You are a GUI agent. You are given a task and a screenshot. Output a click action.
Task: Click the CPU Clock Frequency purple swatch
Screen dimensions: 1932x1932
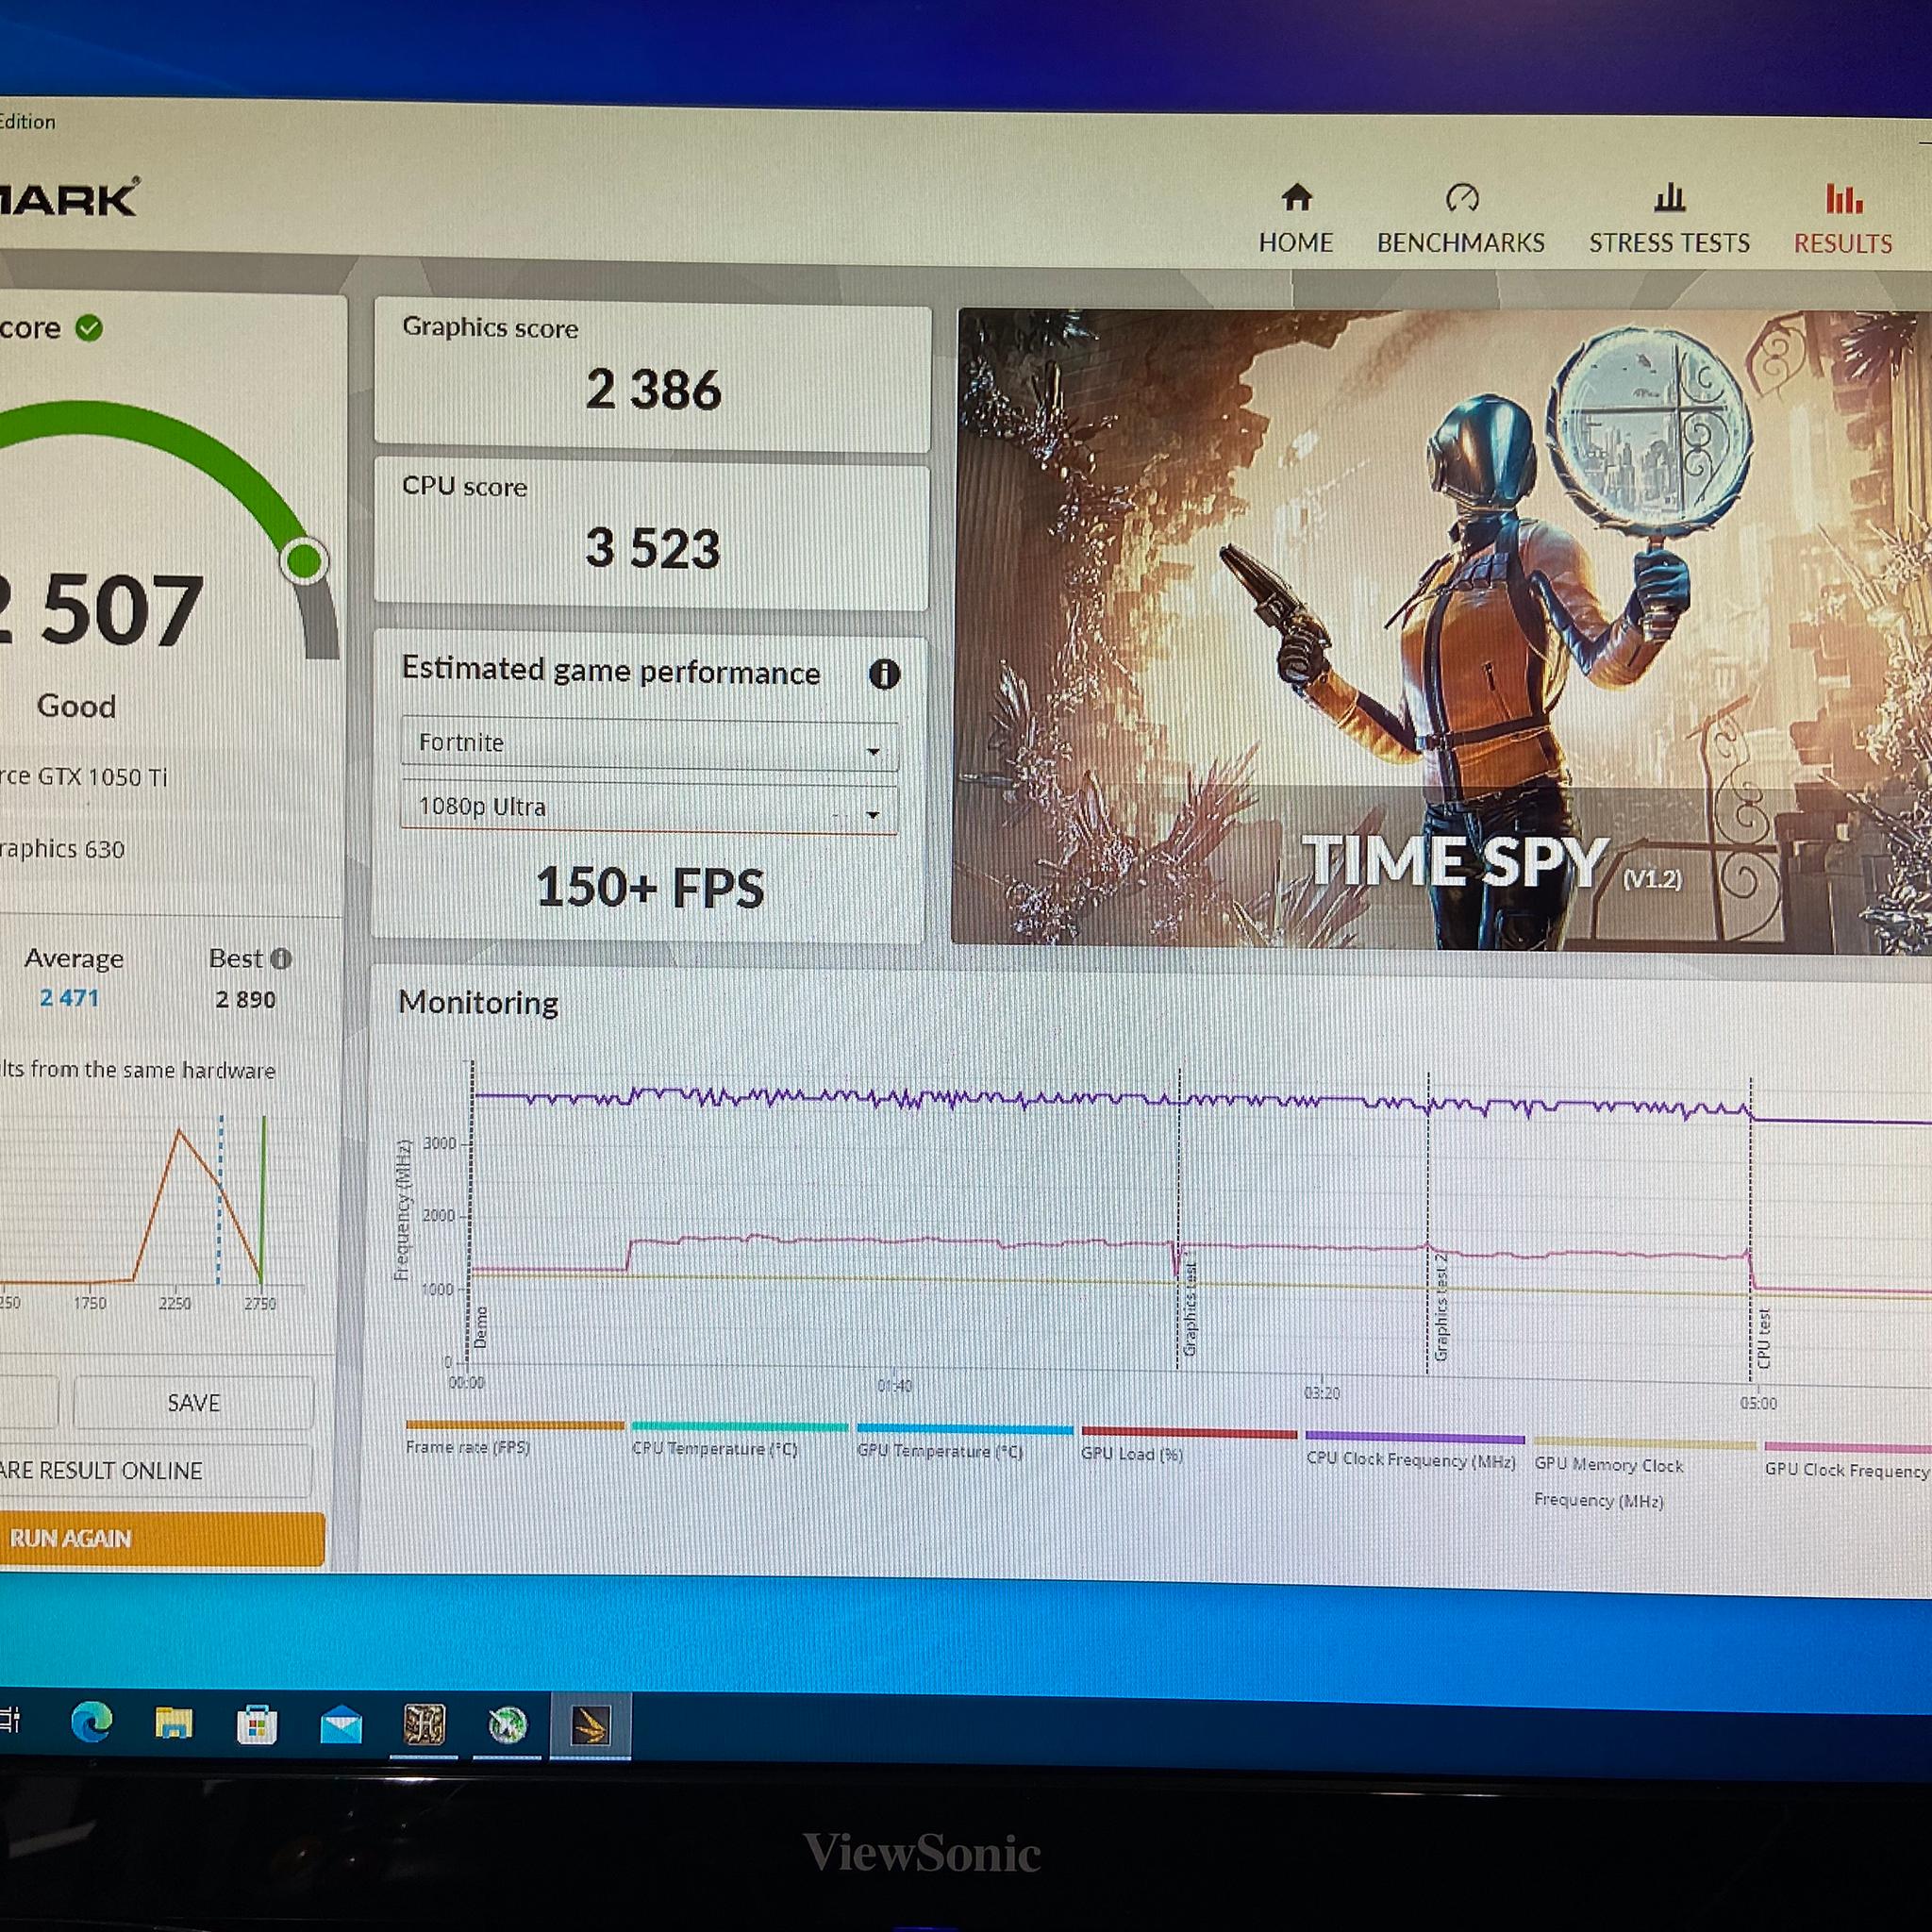[x=1414, y=1438]
